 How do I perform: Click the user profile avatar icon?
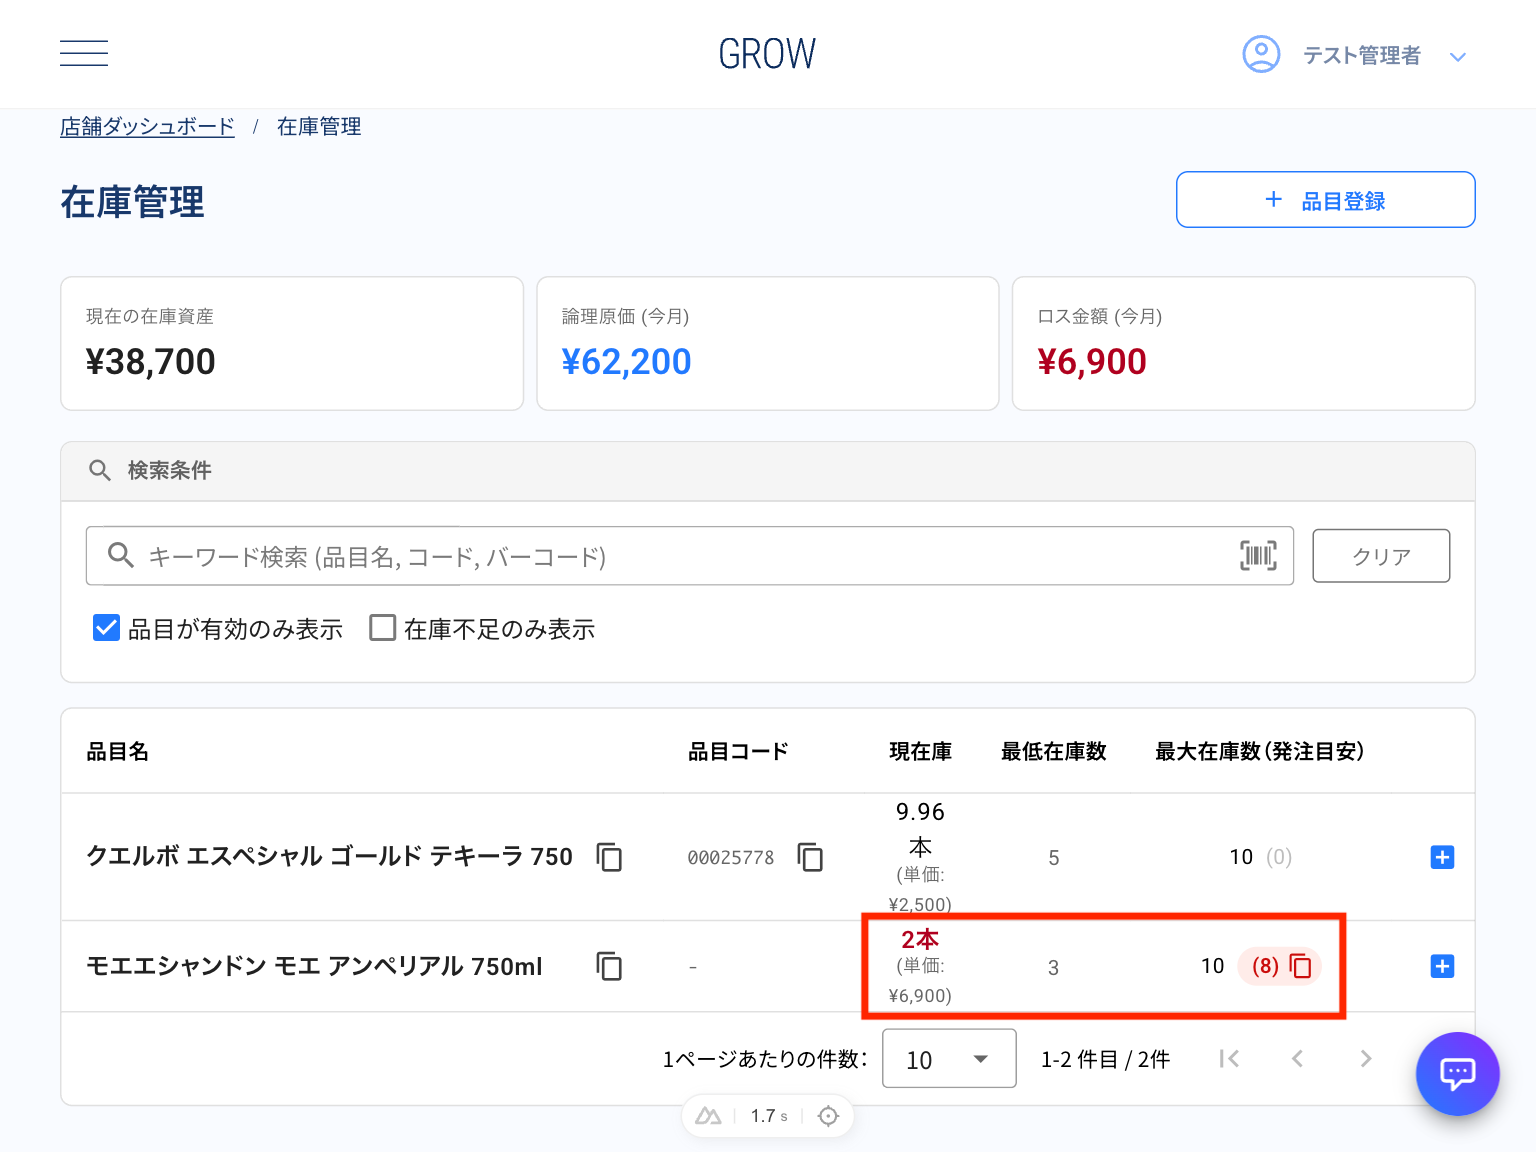[x=1261, y=54]
